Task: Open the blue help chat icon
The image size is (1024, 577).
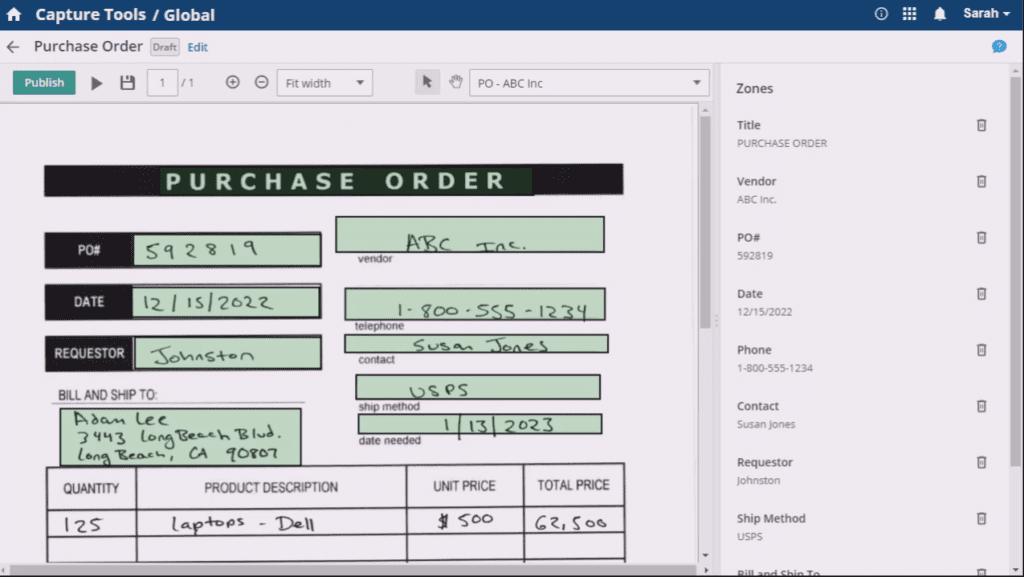Action: tap(999, 46)
